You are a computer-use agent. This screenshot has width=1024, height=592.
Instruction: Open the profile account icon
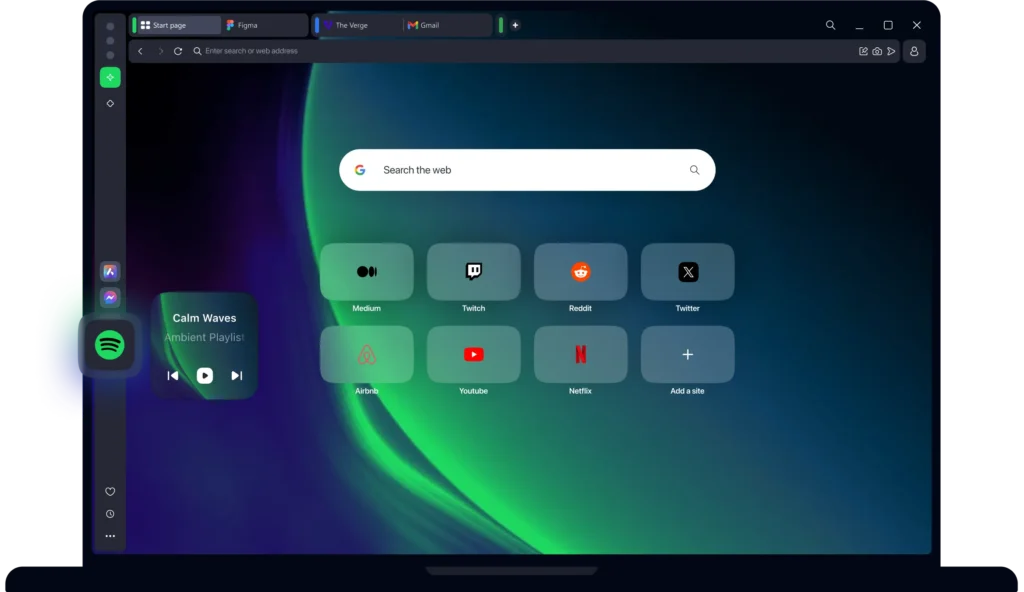(x=914, y=51)
